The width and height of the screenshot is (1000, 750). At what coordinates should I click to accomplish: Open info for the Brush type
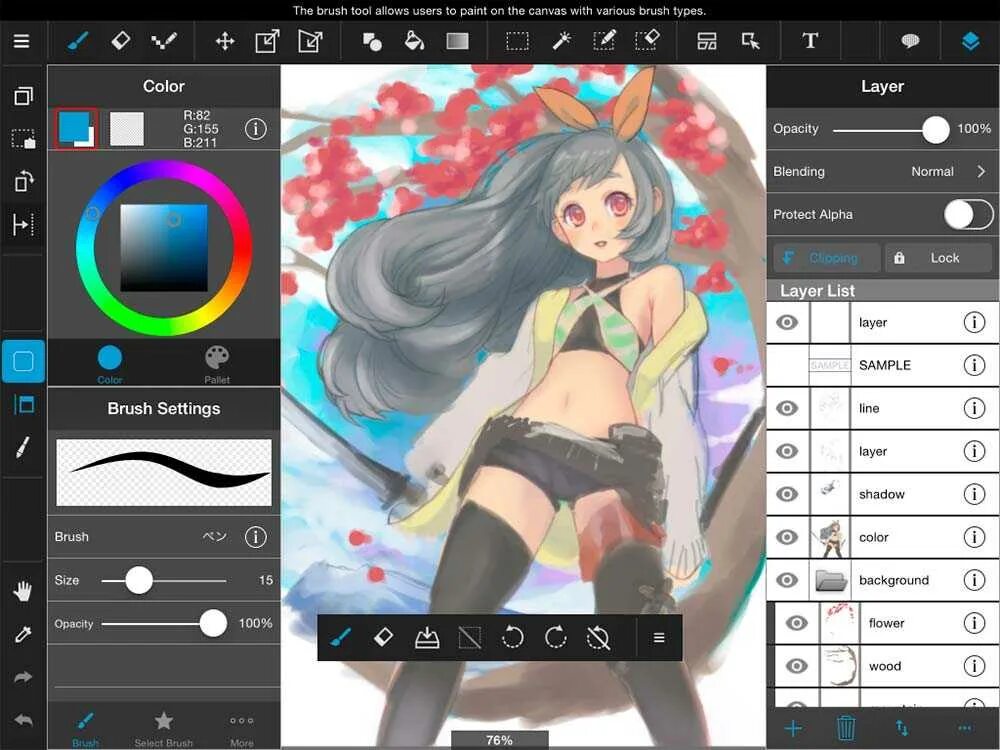(255, 537)
